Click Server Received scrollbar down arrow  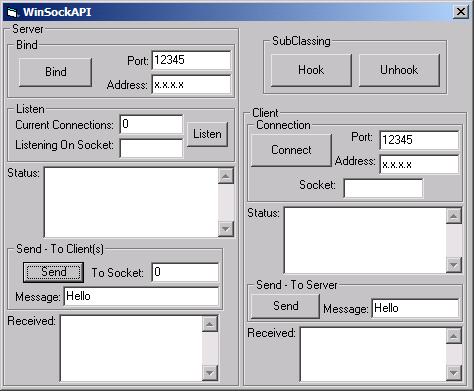[x=210, y=373]
